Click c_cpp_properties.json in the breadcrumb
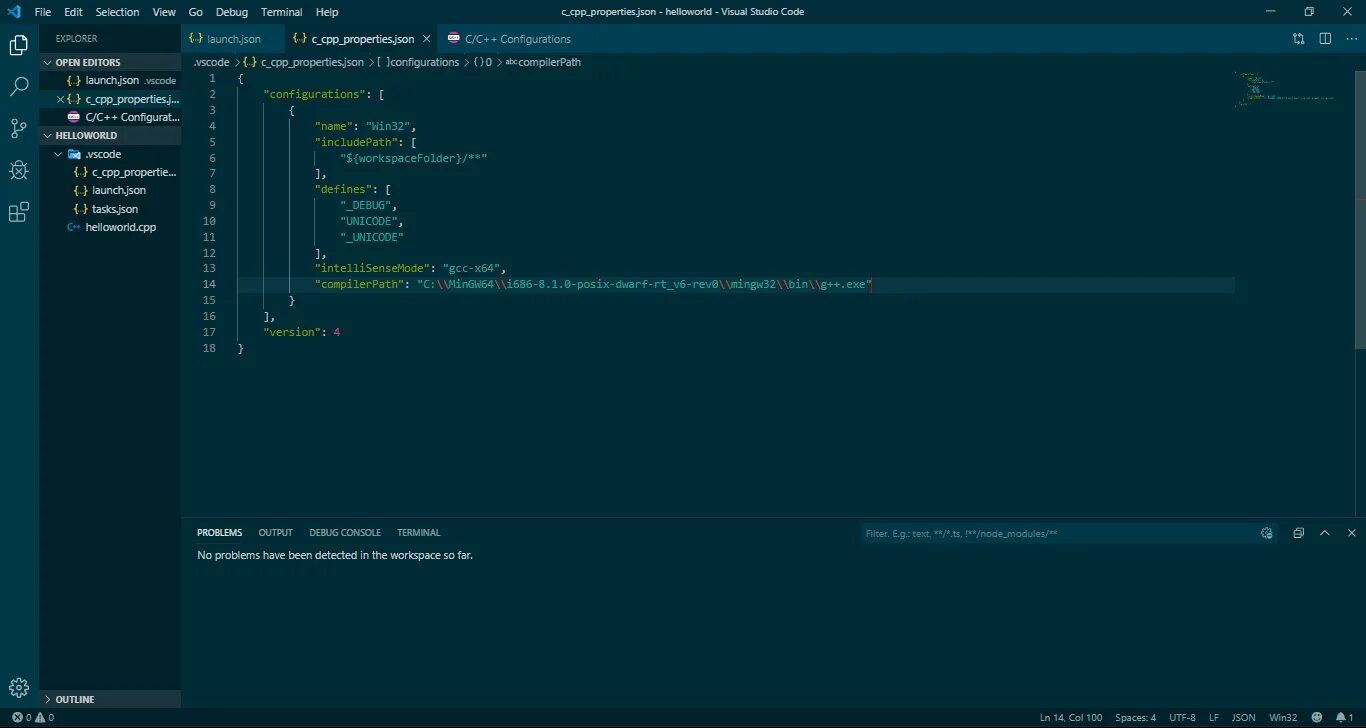This screenshot has width=1366, height=728. [312, 62]
